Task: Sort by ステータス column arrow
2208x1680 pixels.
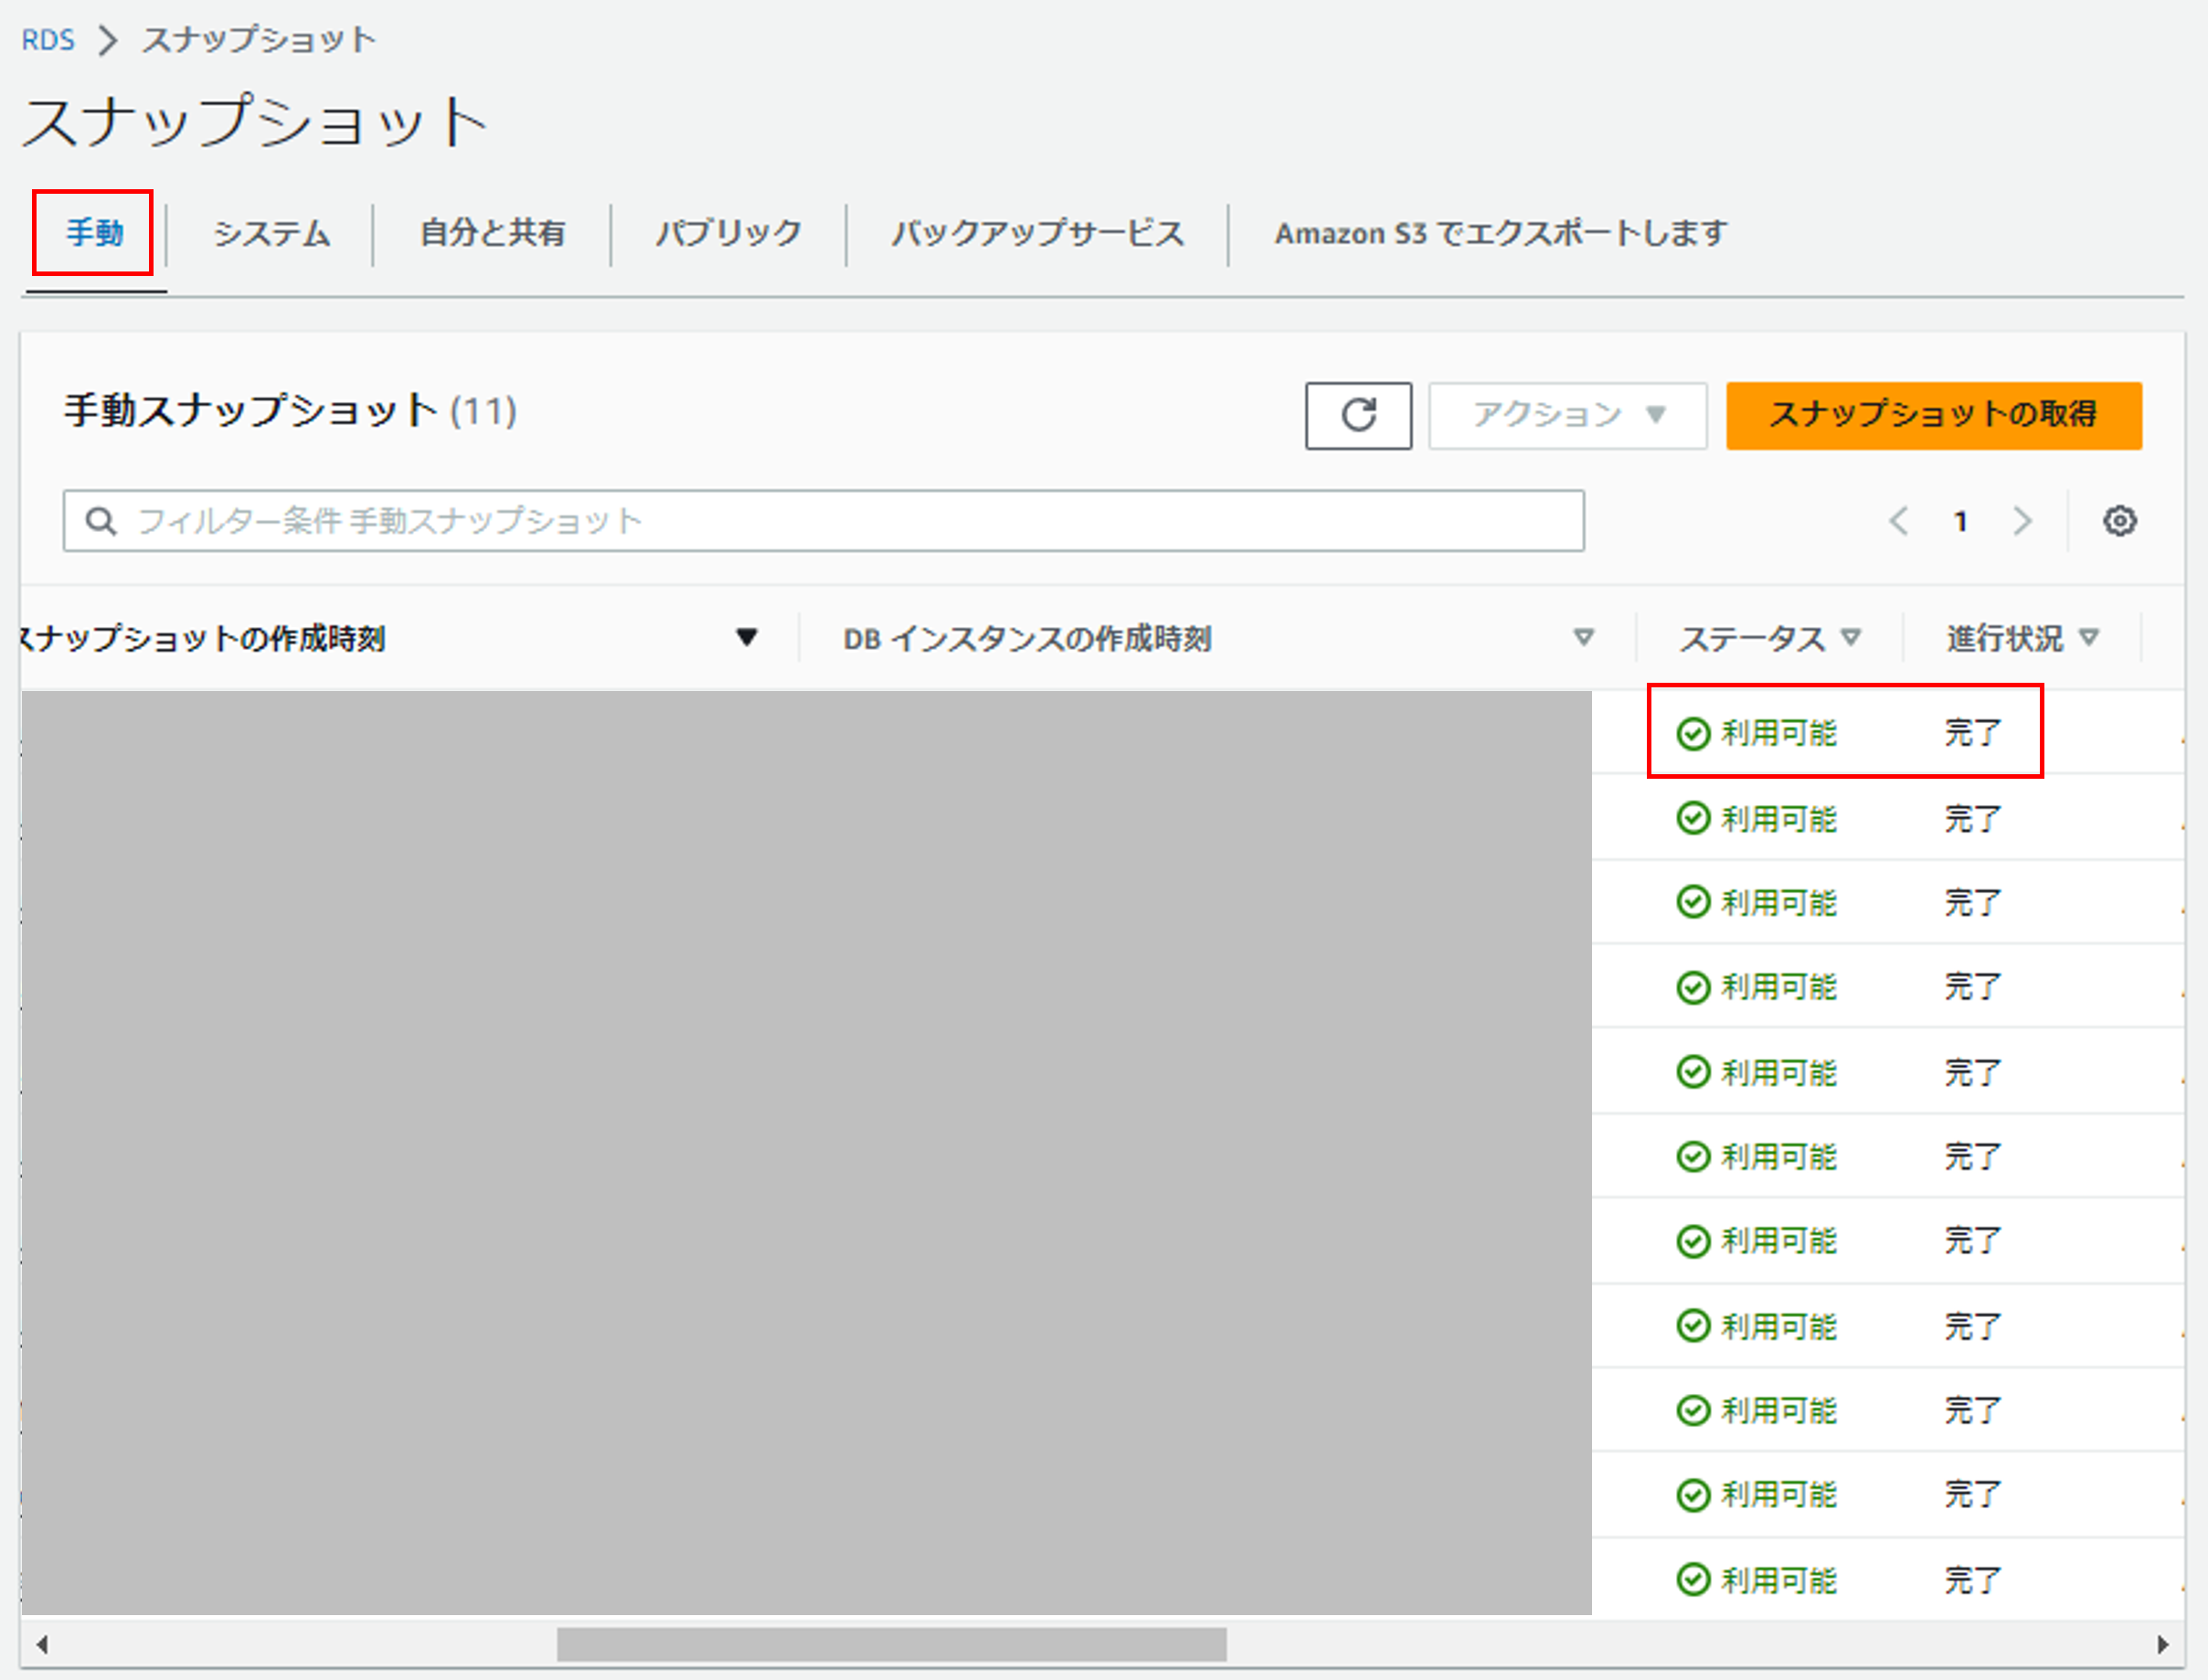Action: click(x=1850, y=637)
